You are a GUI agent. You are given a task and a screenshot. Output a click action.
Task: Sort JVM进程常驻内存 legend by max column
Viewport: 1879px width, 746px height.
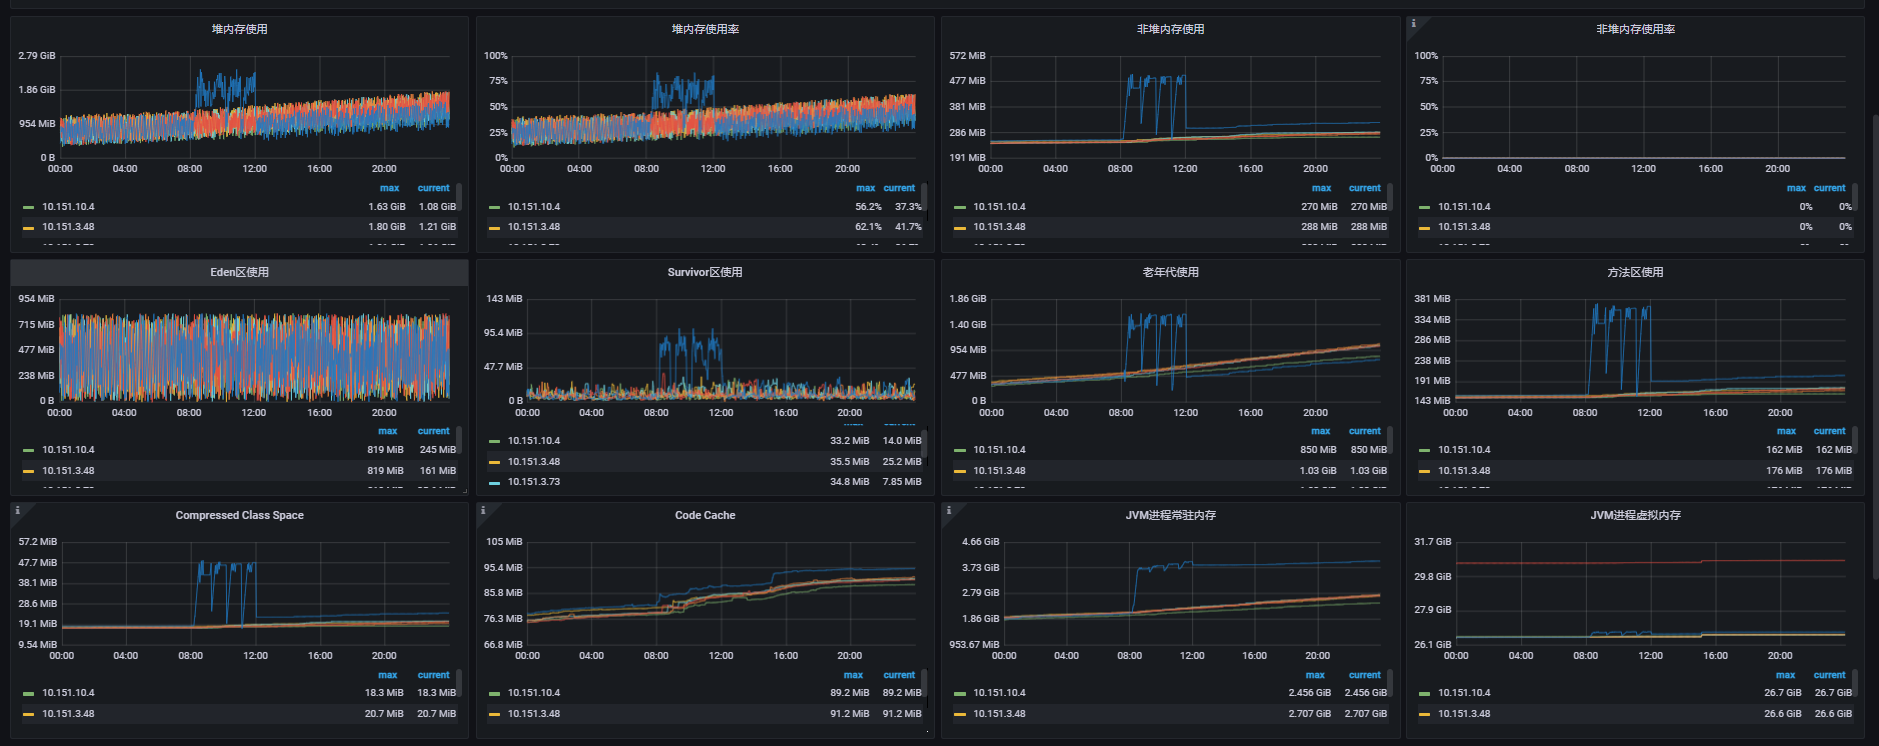click(1315, 675)
